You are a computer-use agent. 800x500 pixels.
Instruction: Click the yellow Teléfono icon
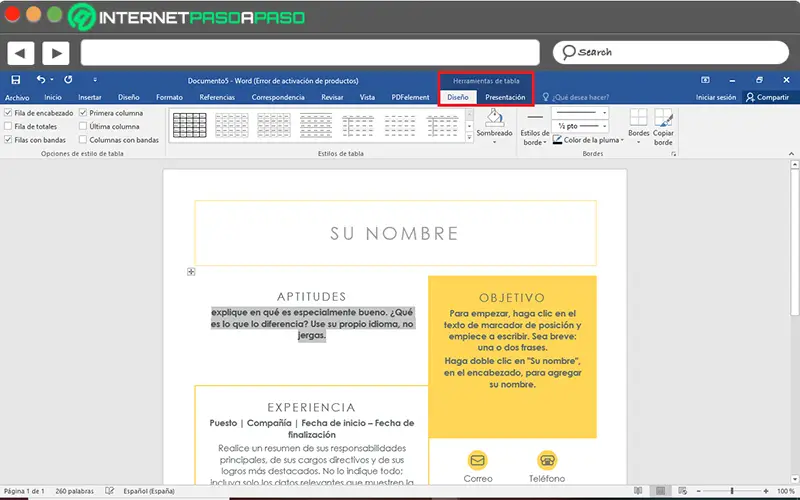coord(547,461)
